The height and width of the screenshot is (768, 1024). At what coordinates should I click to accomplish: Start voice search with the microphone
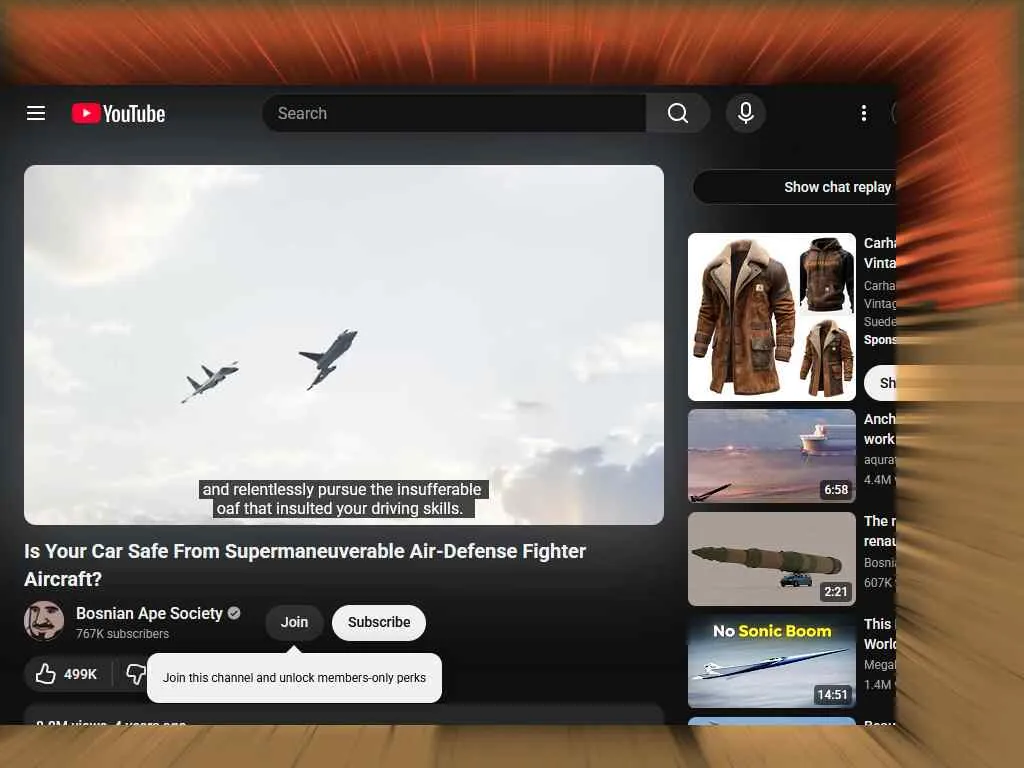coord(745,113)
